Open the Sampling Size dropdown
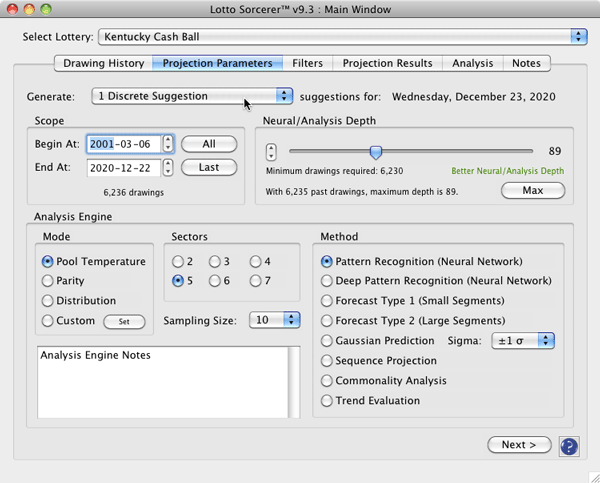The width and height of the screenshot is (600, 483). 277,321
